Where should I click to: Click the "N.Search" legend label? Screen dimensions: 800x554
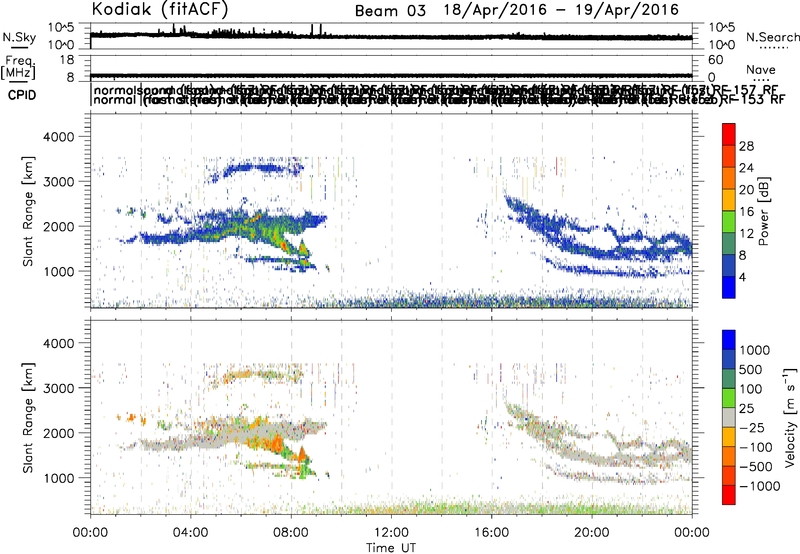pos(773,37)
